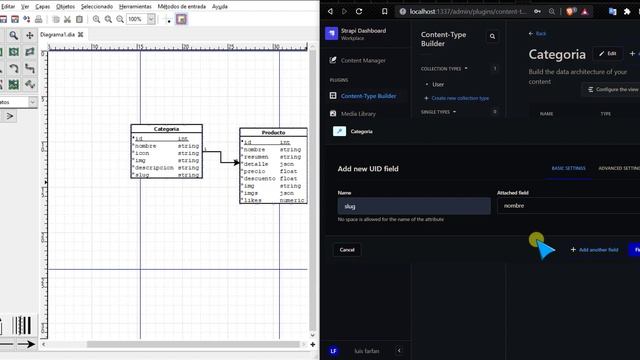
Task: Reload the browser page
Action: point(359,11)
